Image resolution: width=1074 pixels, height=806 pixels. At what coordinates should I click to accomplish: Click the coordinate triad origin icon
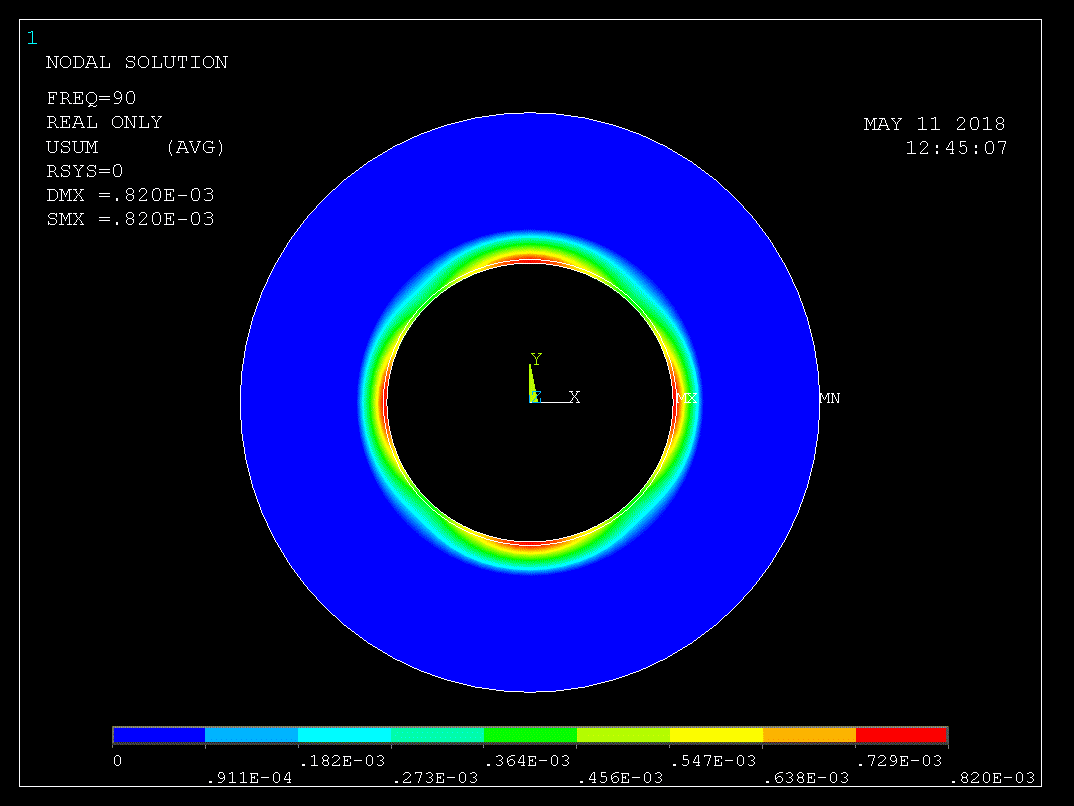(535, 397)
